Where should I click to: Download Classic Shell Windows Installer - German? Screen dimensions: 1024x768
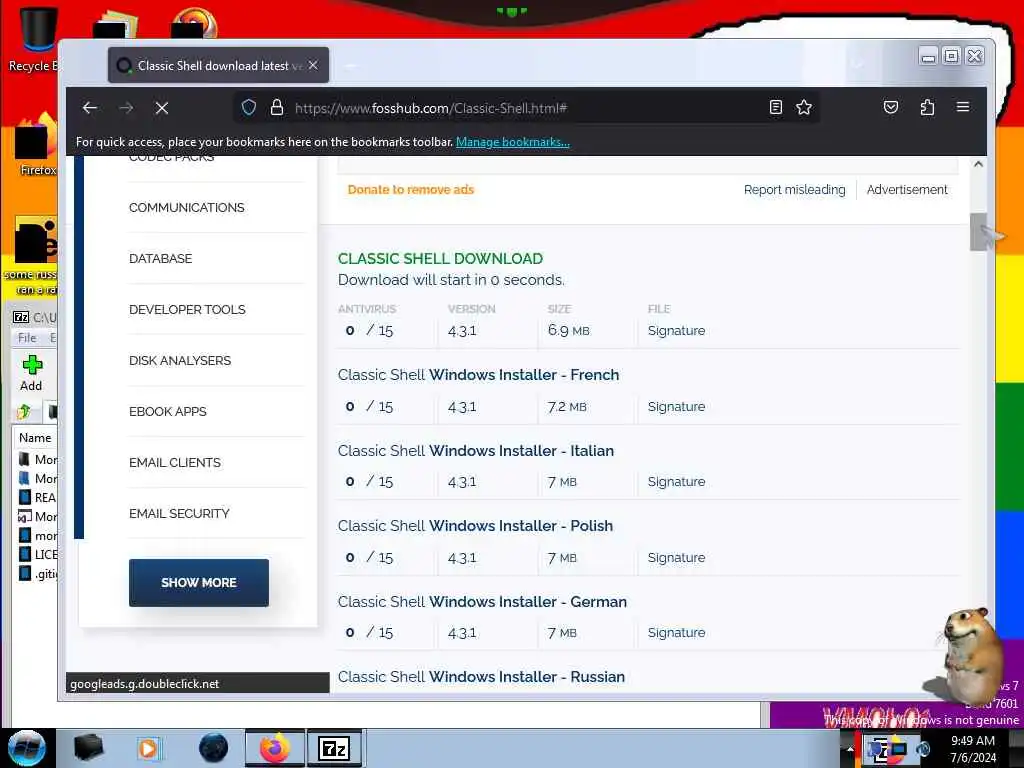(482, 601)
